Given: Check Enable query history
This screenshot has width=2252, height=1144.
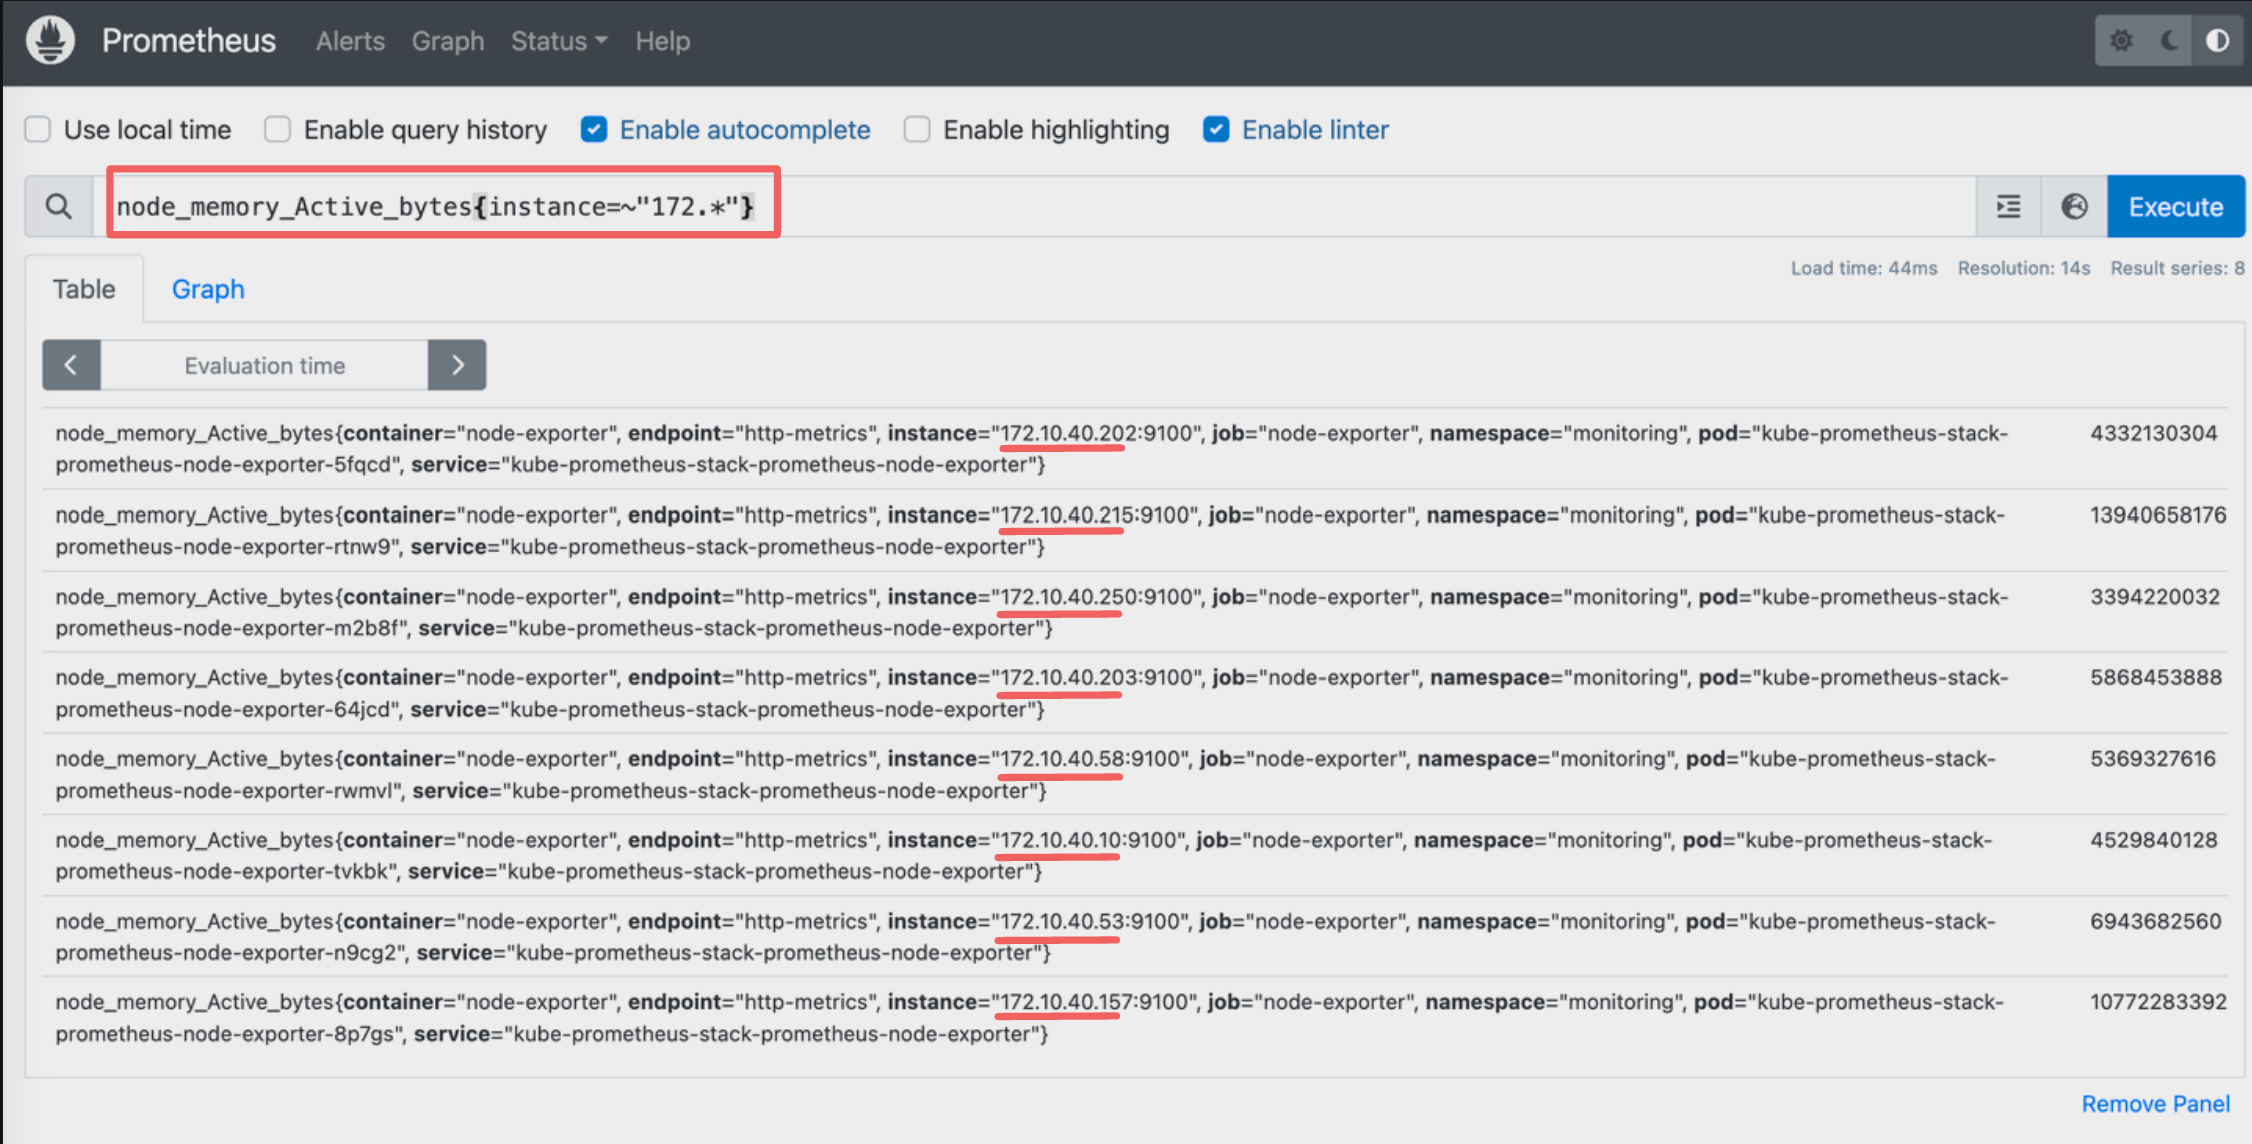Looking at the screenshot, I should (x=278, y=130).
